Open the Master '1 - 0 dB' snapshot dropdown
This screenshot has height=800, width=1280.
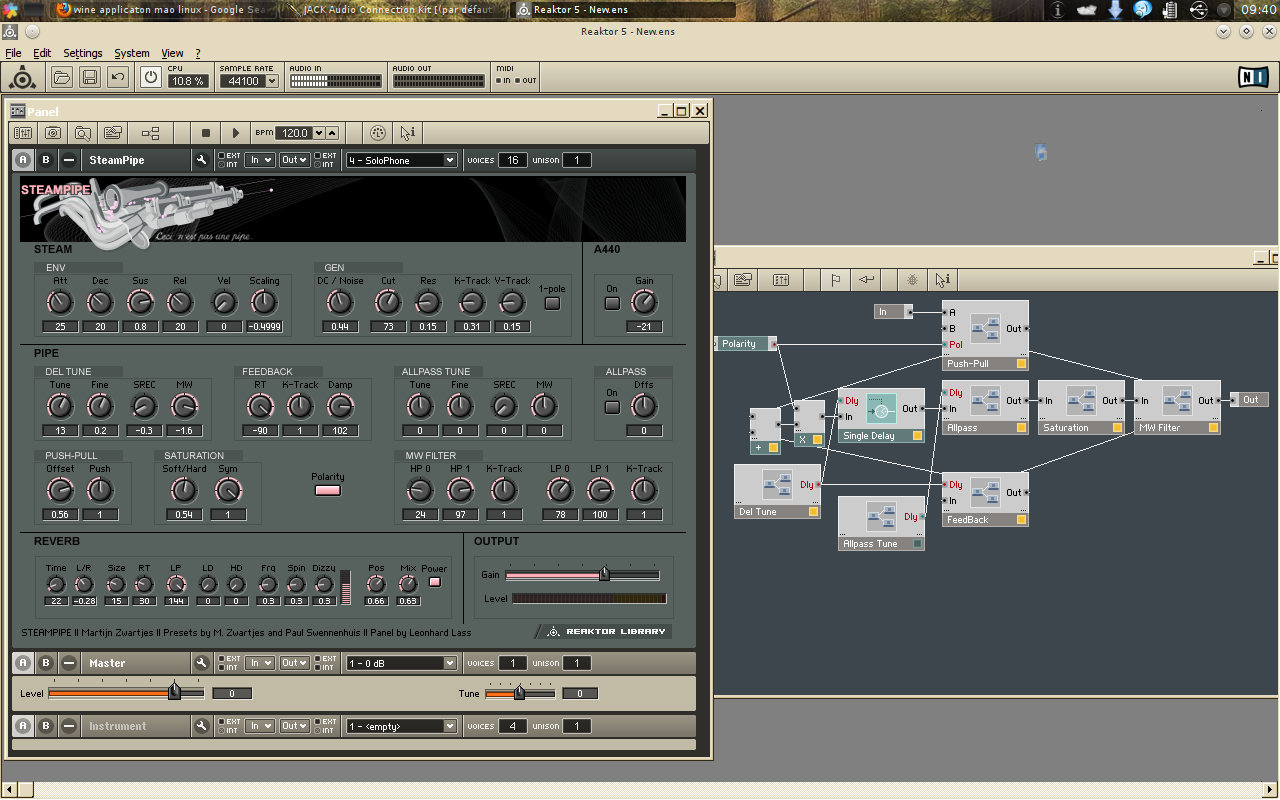(401, 663)
